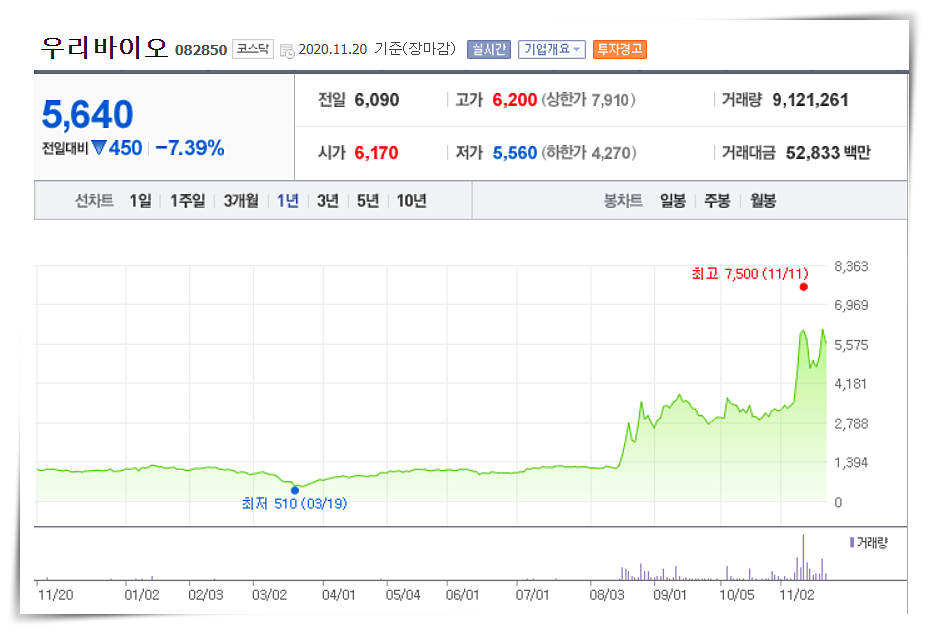Click the 최저 510 (03/19) label
Screen dimensions: 929x634
[294, 504]
